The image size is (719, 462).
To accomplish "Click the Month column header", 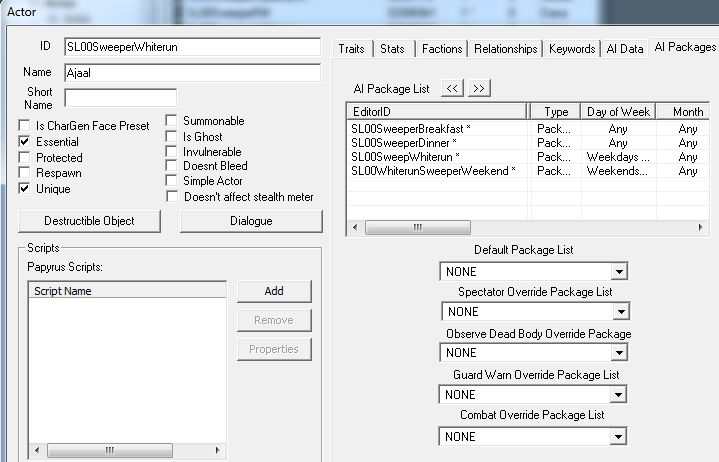I will [683, 112].
